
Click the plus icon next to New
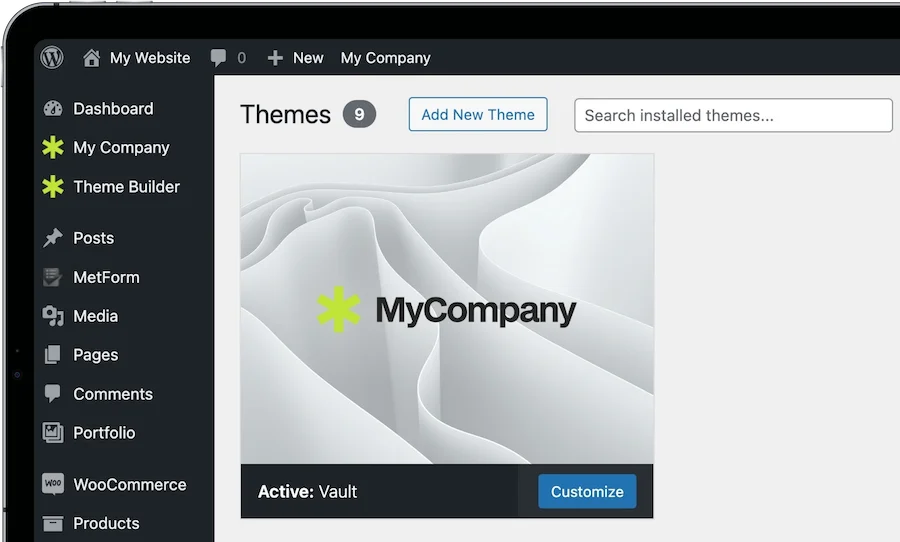[x=275, y=58]
